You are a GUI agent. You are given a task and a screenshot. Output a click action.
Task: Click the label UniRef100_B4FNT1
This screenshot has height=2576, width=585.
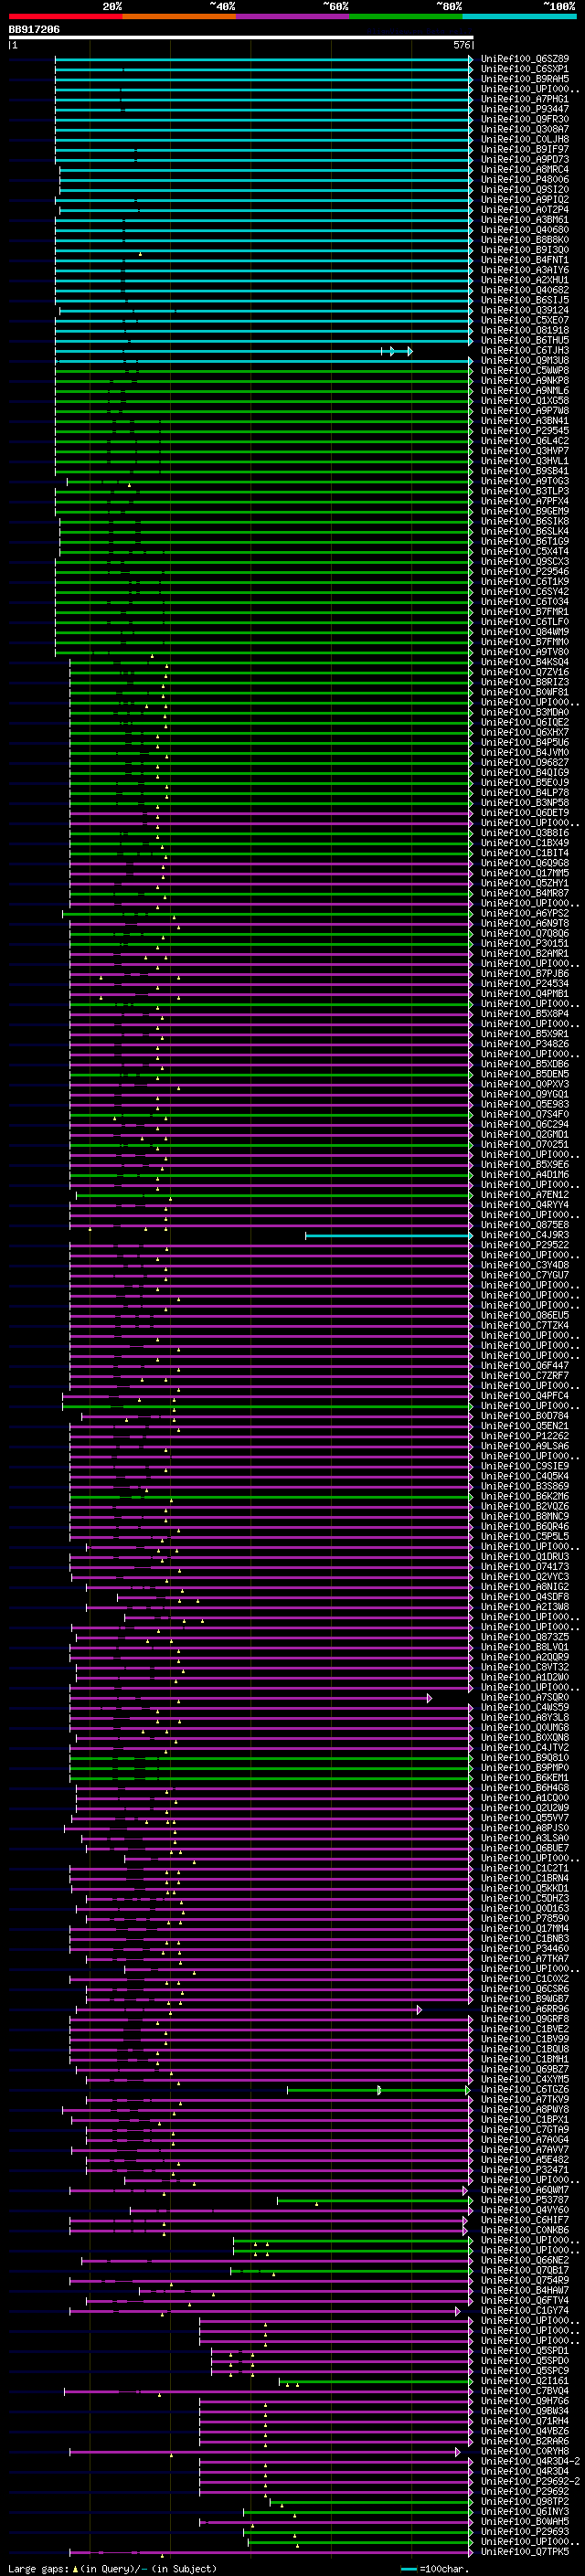pyautogui.click(x=525, y=260)
